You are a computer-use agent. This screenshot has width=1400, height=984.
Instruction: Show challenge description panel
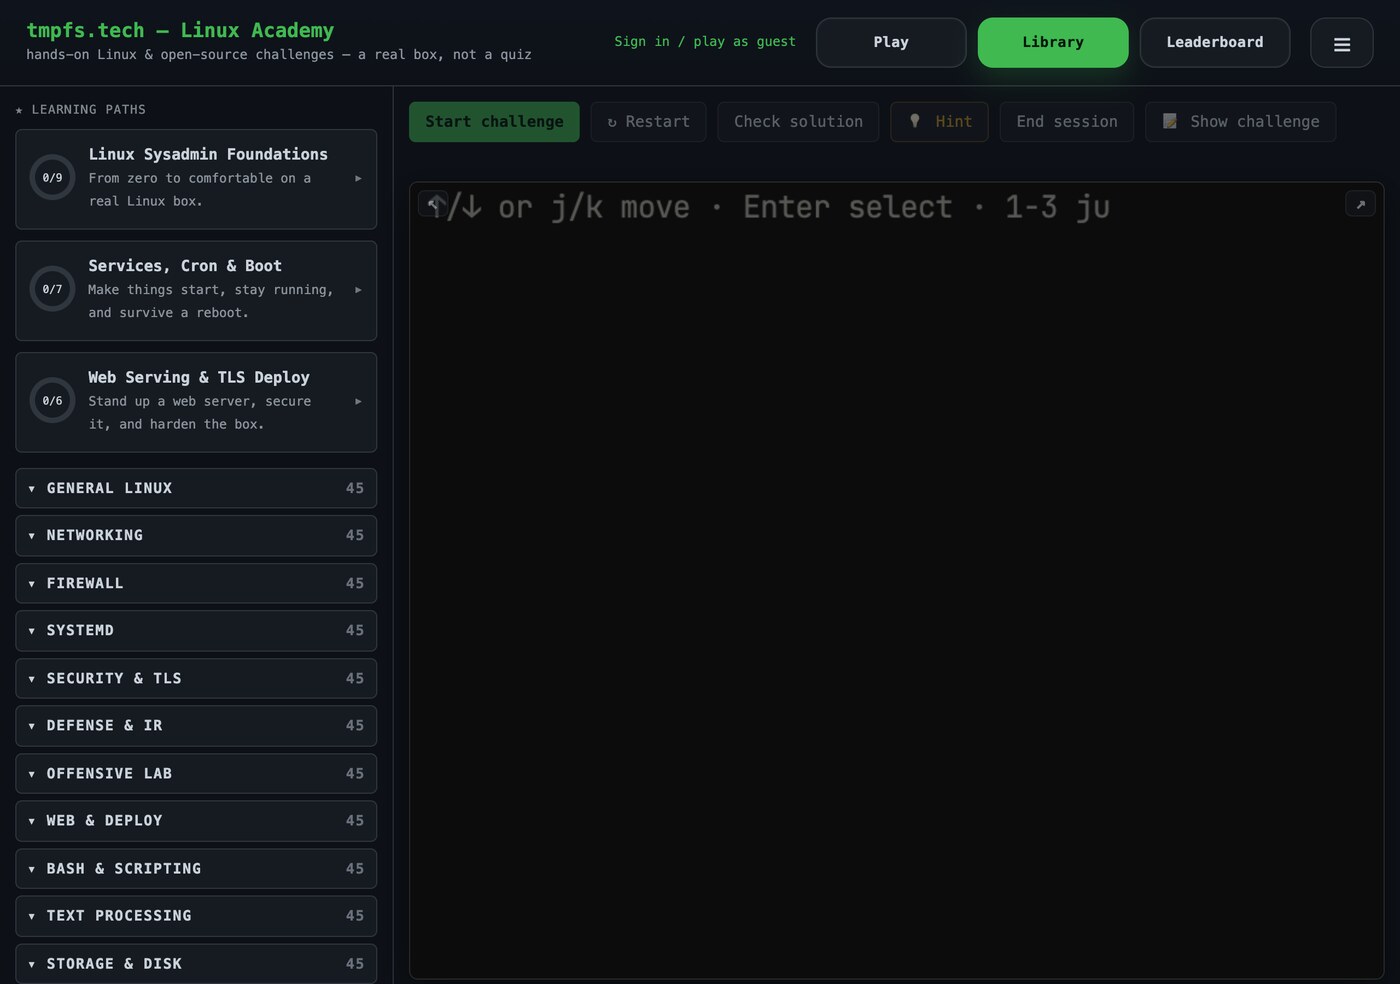click(x=1240, y=122)
